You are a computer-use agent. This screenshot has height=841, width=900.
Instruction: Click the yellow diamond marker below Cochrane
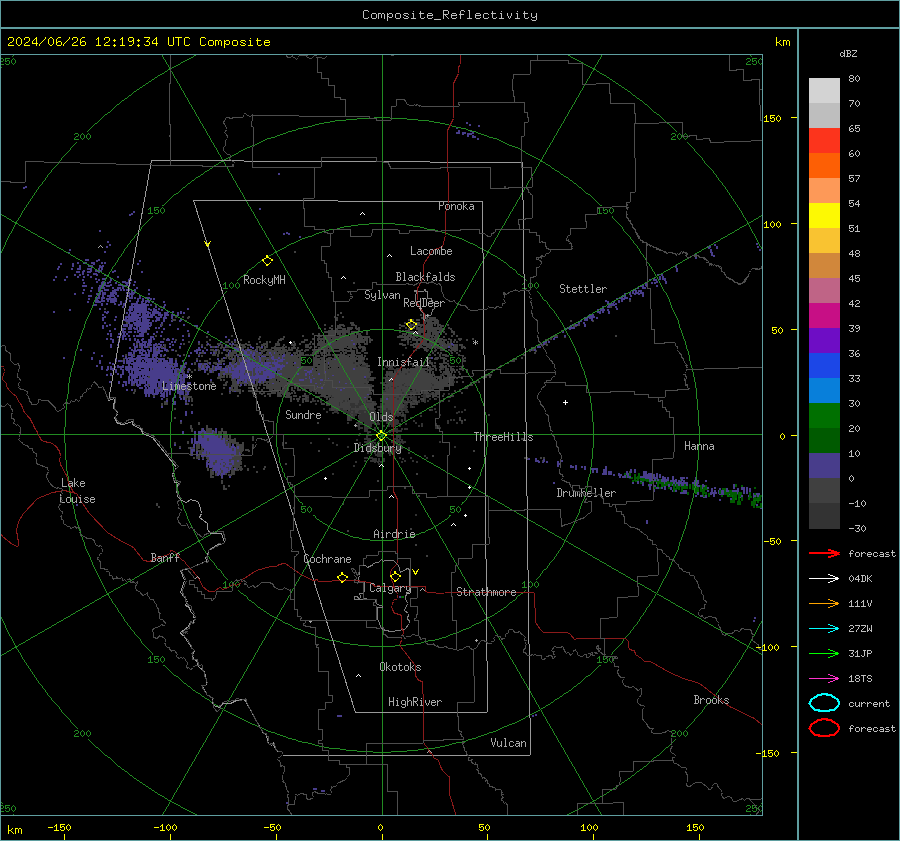click(x=342, y=577)
